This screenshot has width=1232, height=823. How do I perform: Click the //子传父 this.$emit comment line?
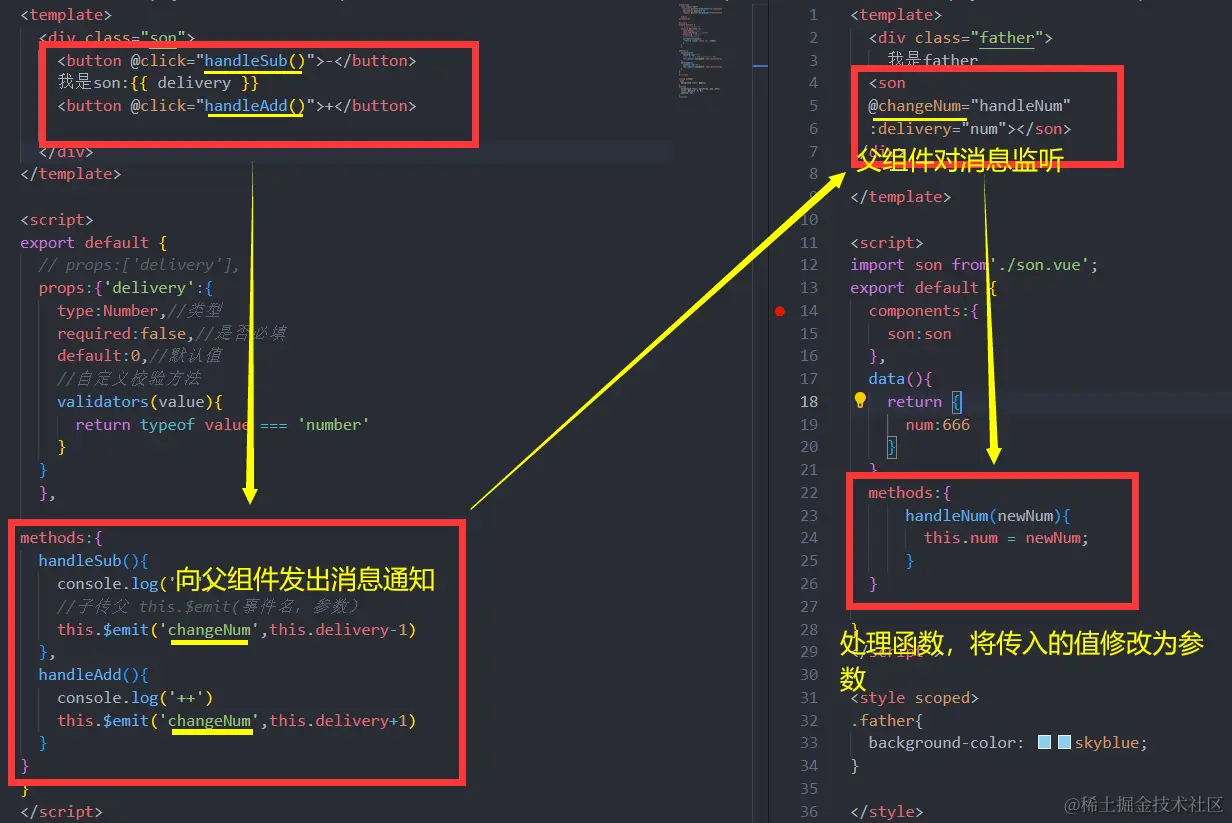(x=208, y=607)
